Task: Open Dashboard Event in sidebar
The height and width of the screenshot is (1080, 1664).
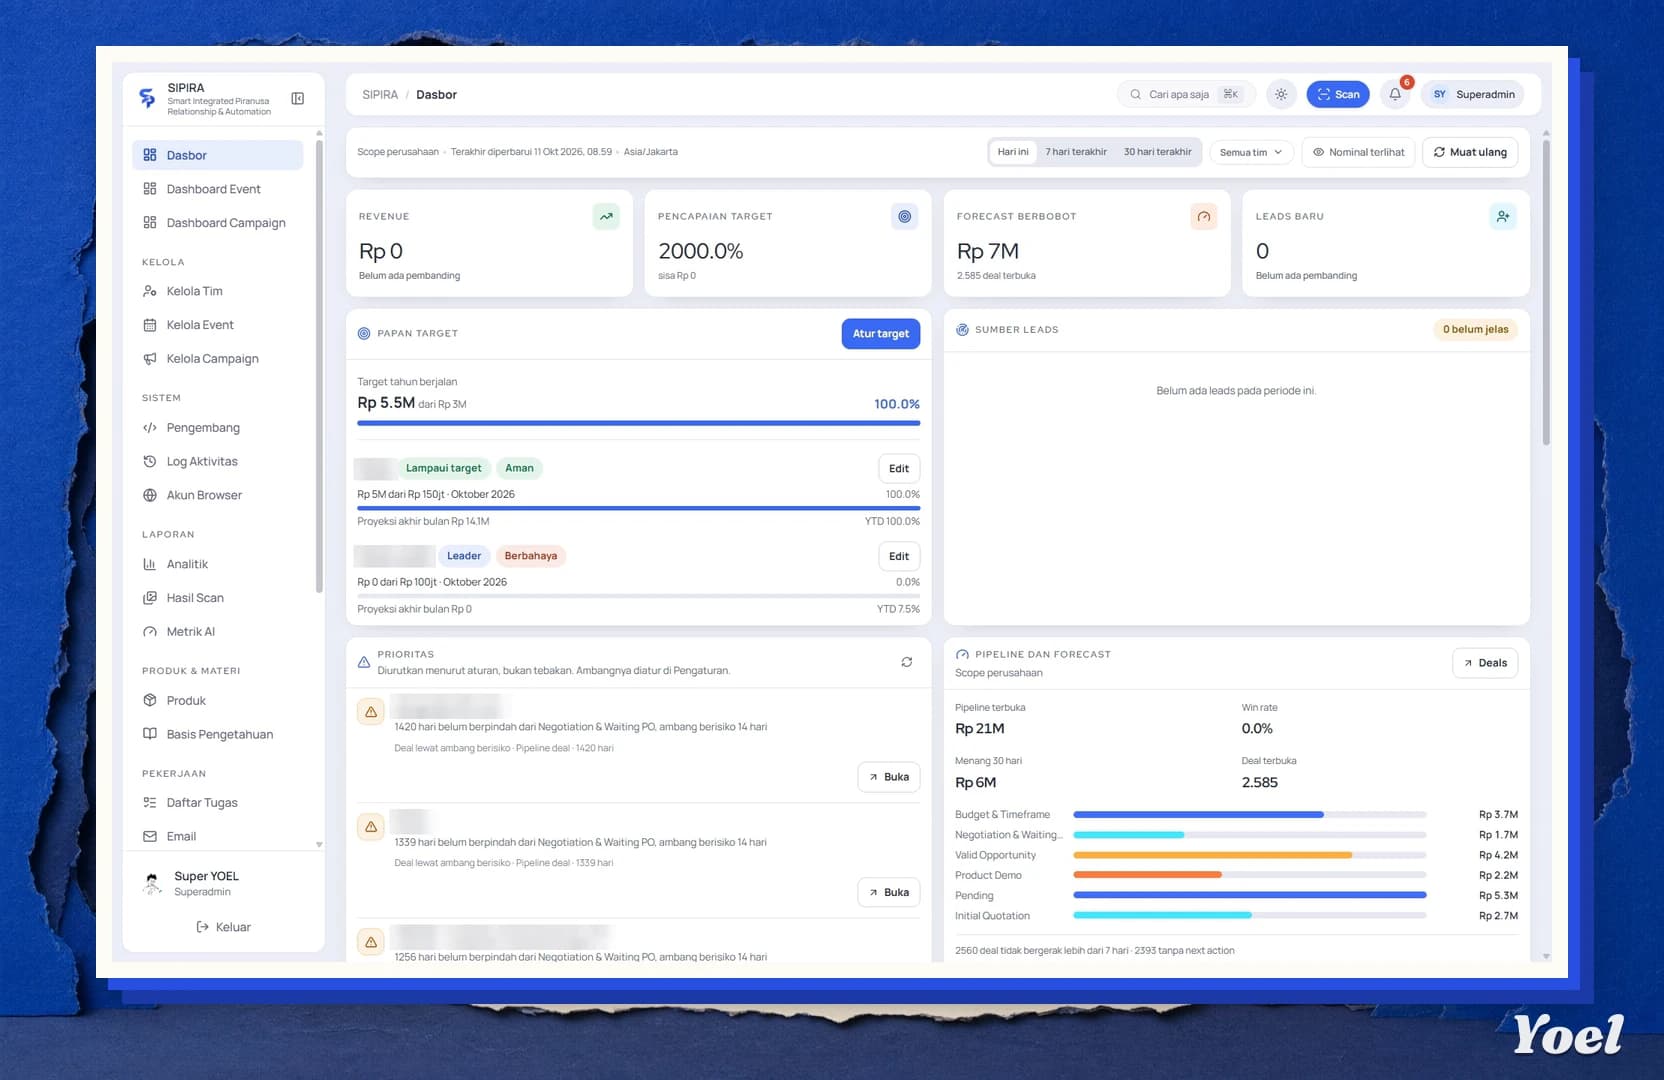Action: [x=217, y=189]
